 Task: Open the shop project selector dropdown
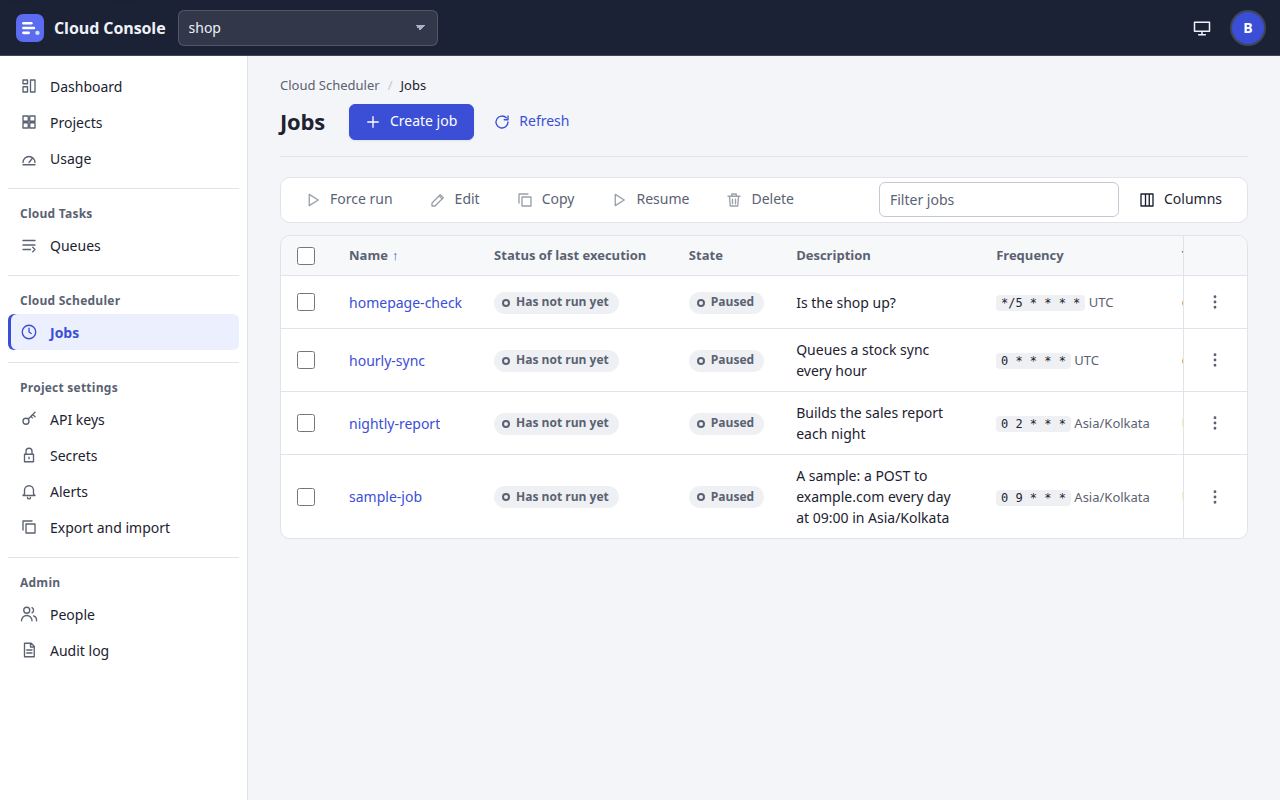click(x=308, y=28)
